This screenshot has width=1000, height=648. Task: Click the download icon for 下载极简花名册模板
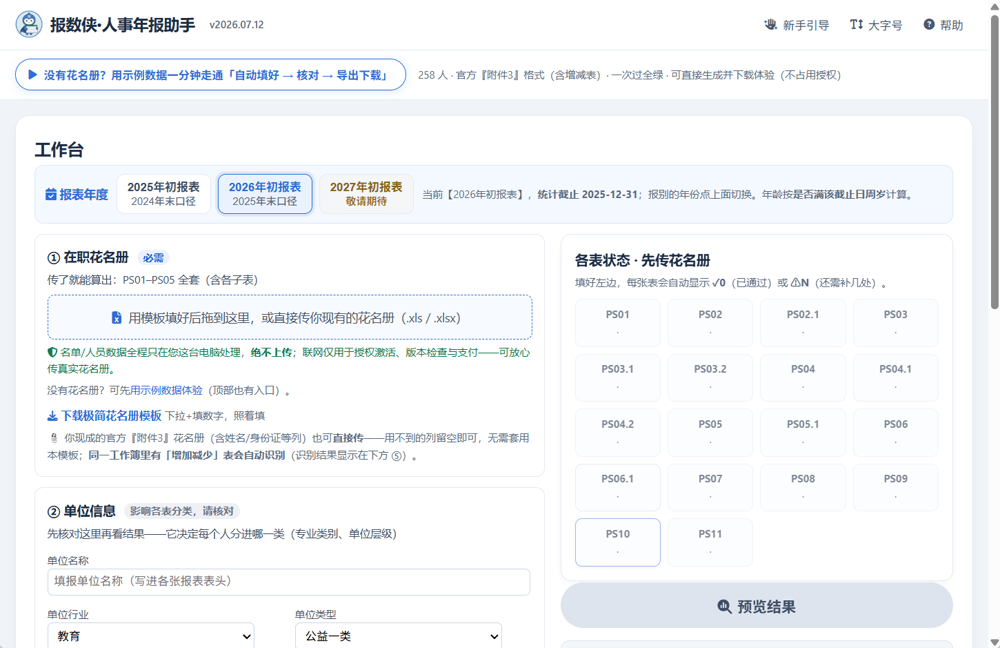tap(52, 416)
